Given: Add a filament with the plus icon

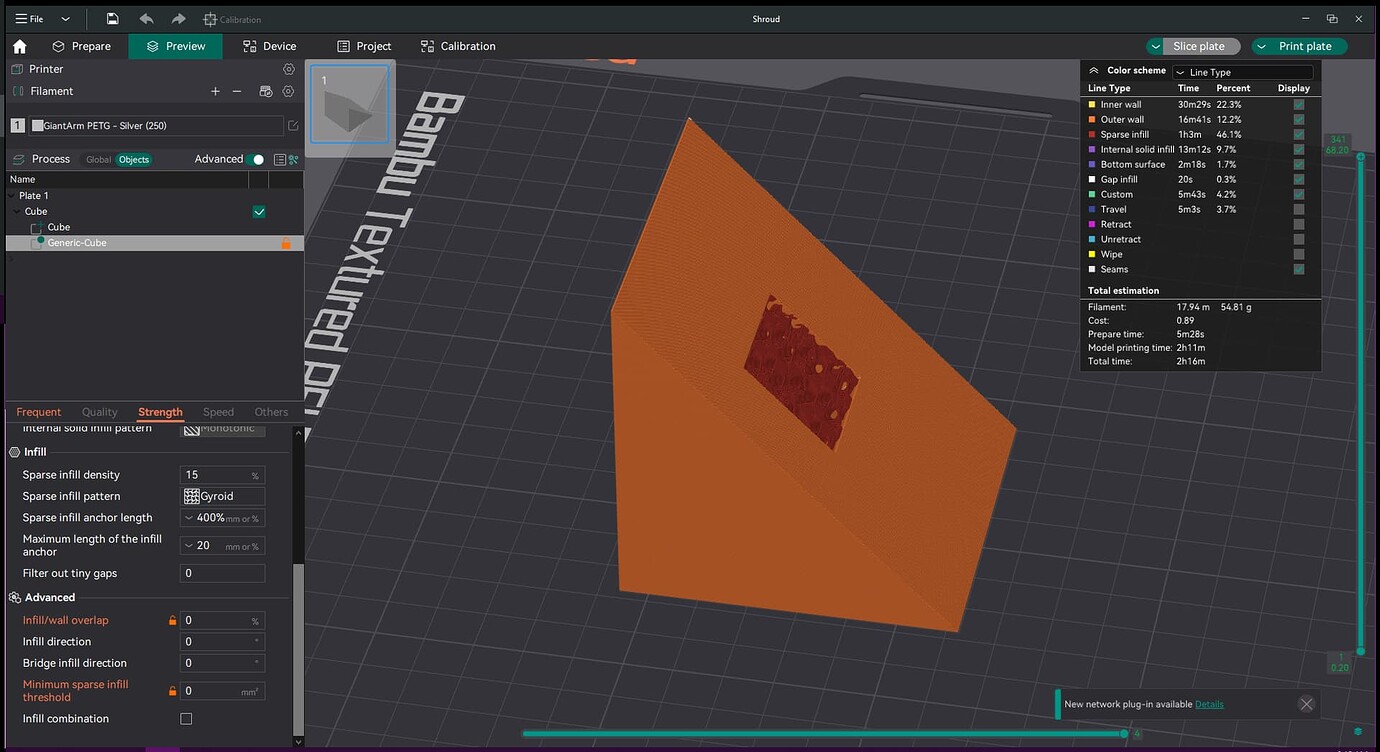Looking at the screenshot, I should point(215,91).
